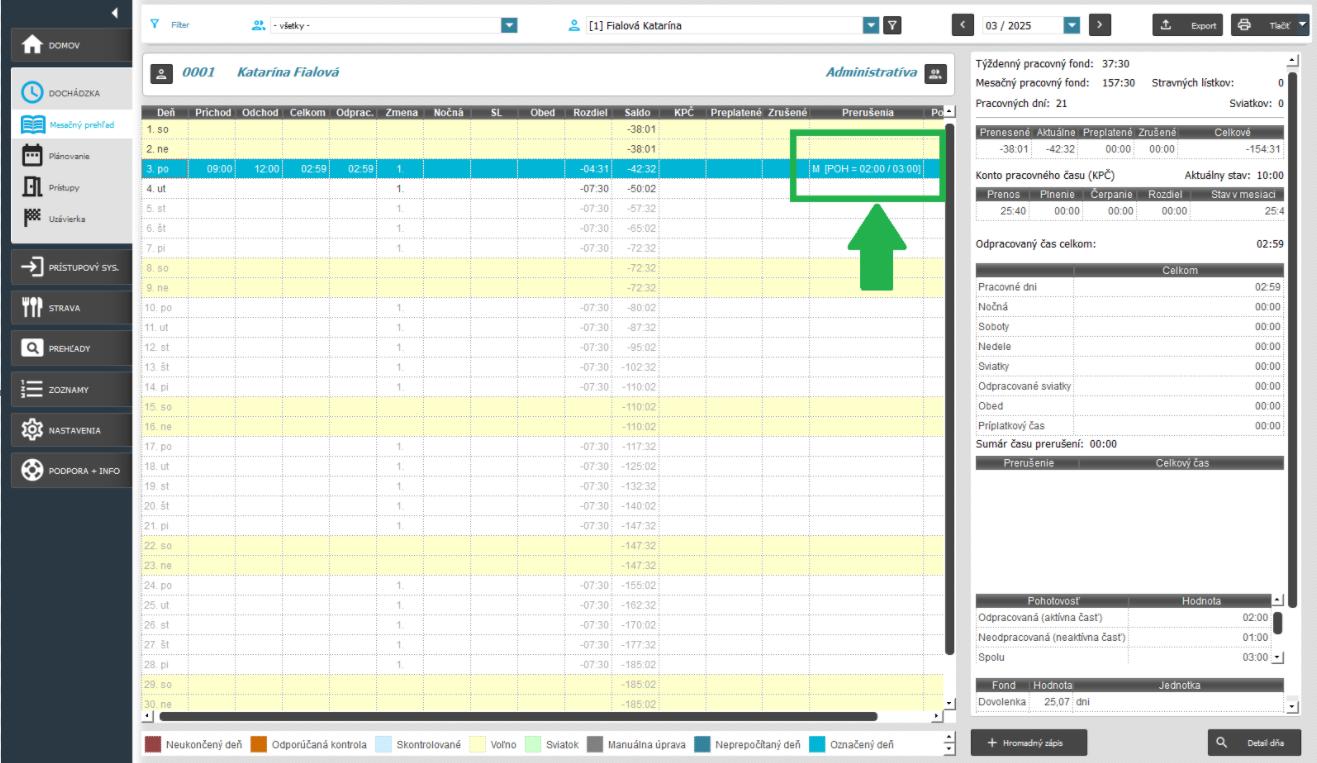The height and width of the screenshot is (763, 1317).
Task: Collapse the left sidebar arrow
Action: [115, 11]
